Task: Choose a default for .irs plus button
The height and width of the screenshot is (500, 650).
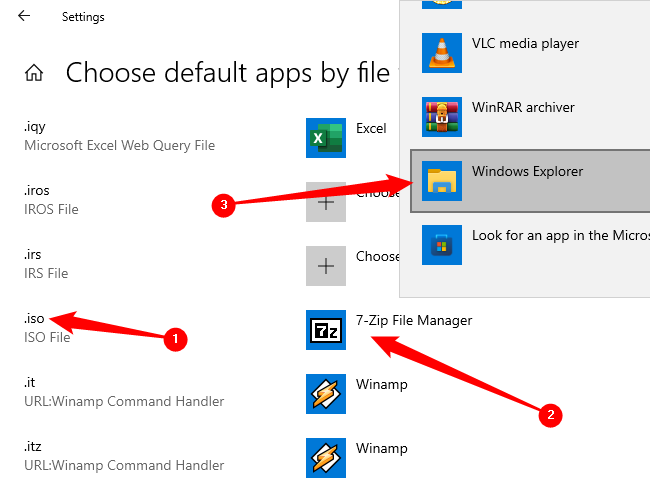Action: coord(325,266)
